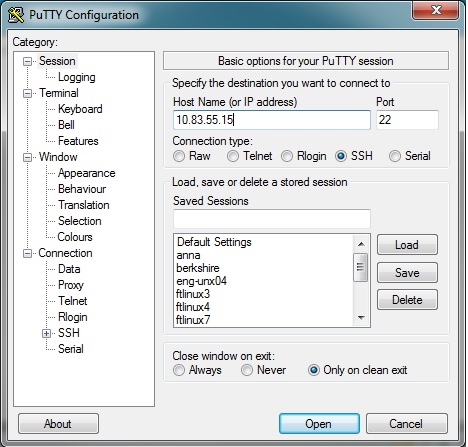Viewport: 468px width, 447px height.
Task: Open the Rlogin category in the tree
Action: pyautogui.click(x=73, y=317)
